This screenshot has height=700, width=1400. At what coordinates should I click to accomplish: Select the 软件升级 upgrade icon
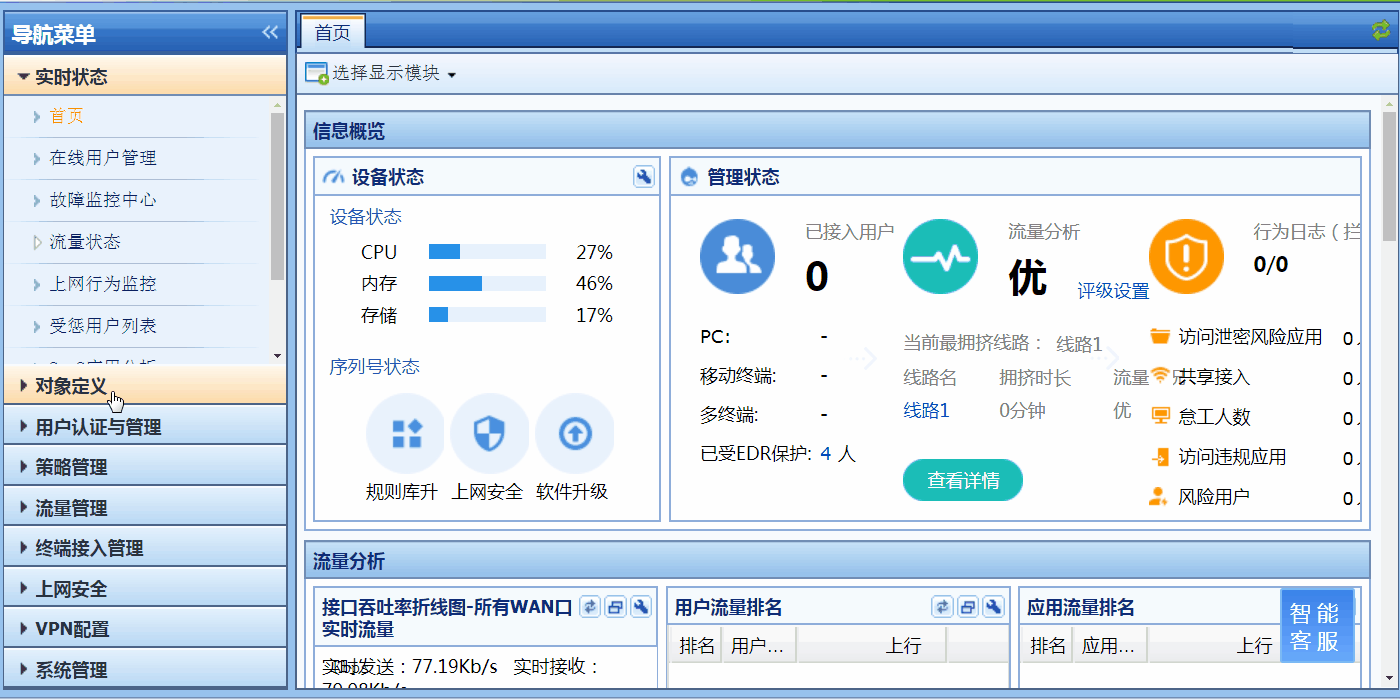(x=574, y=433)
